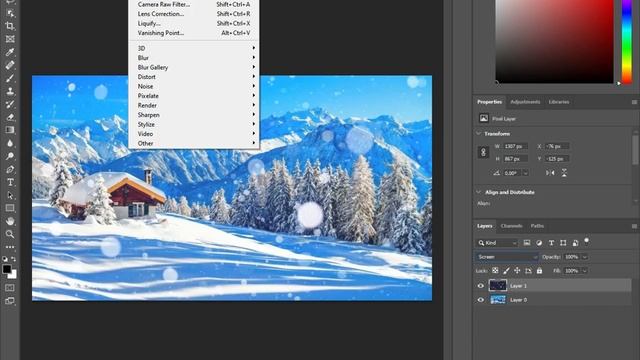Toggle lock image pixels brush icon
This screenshot has height=360, width=640.
tap(506, 271)
